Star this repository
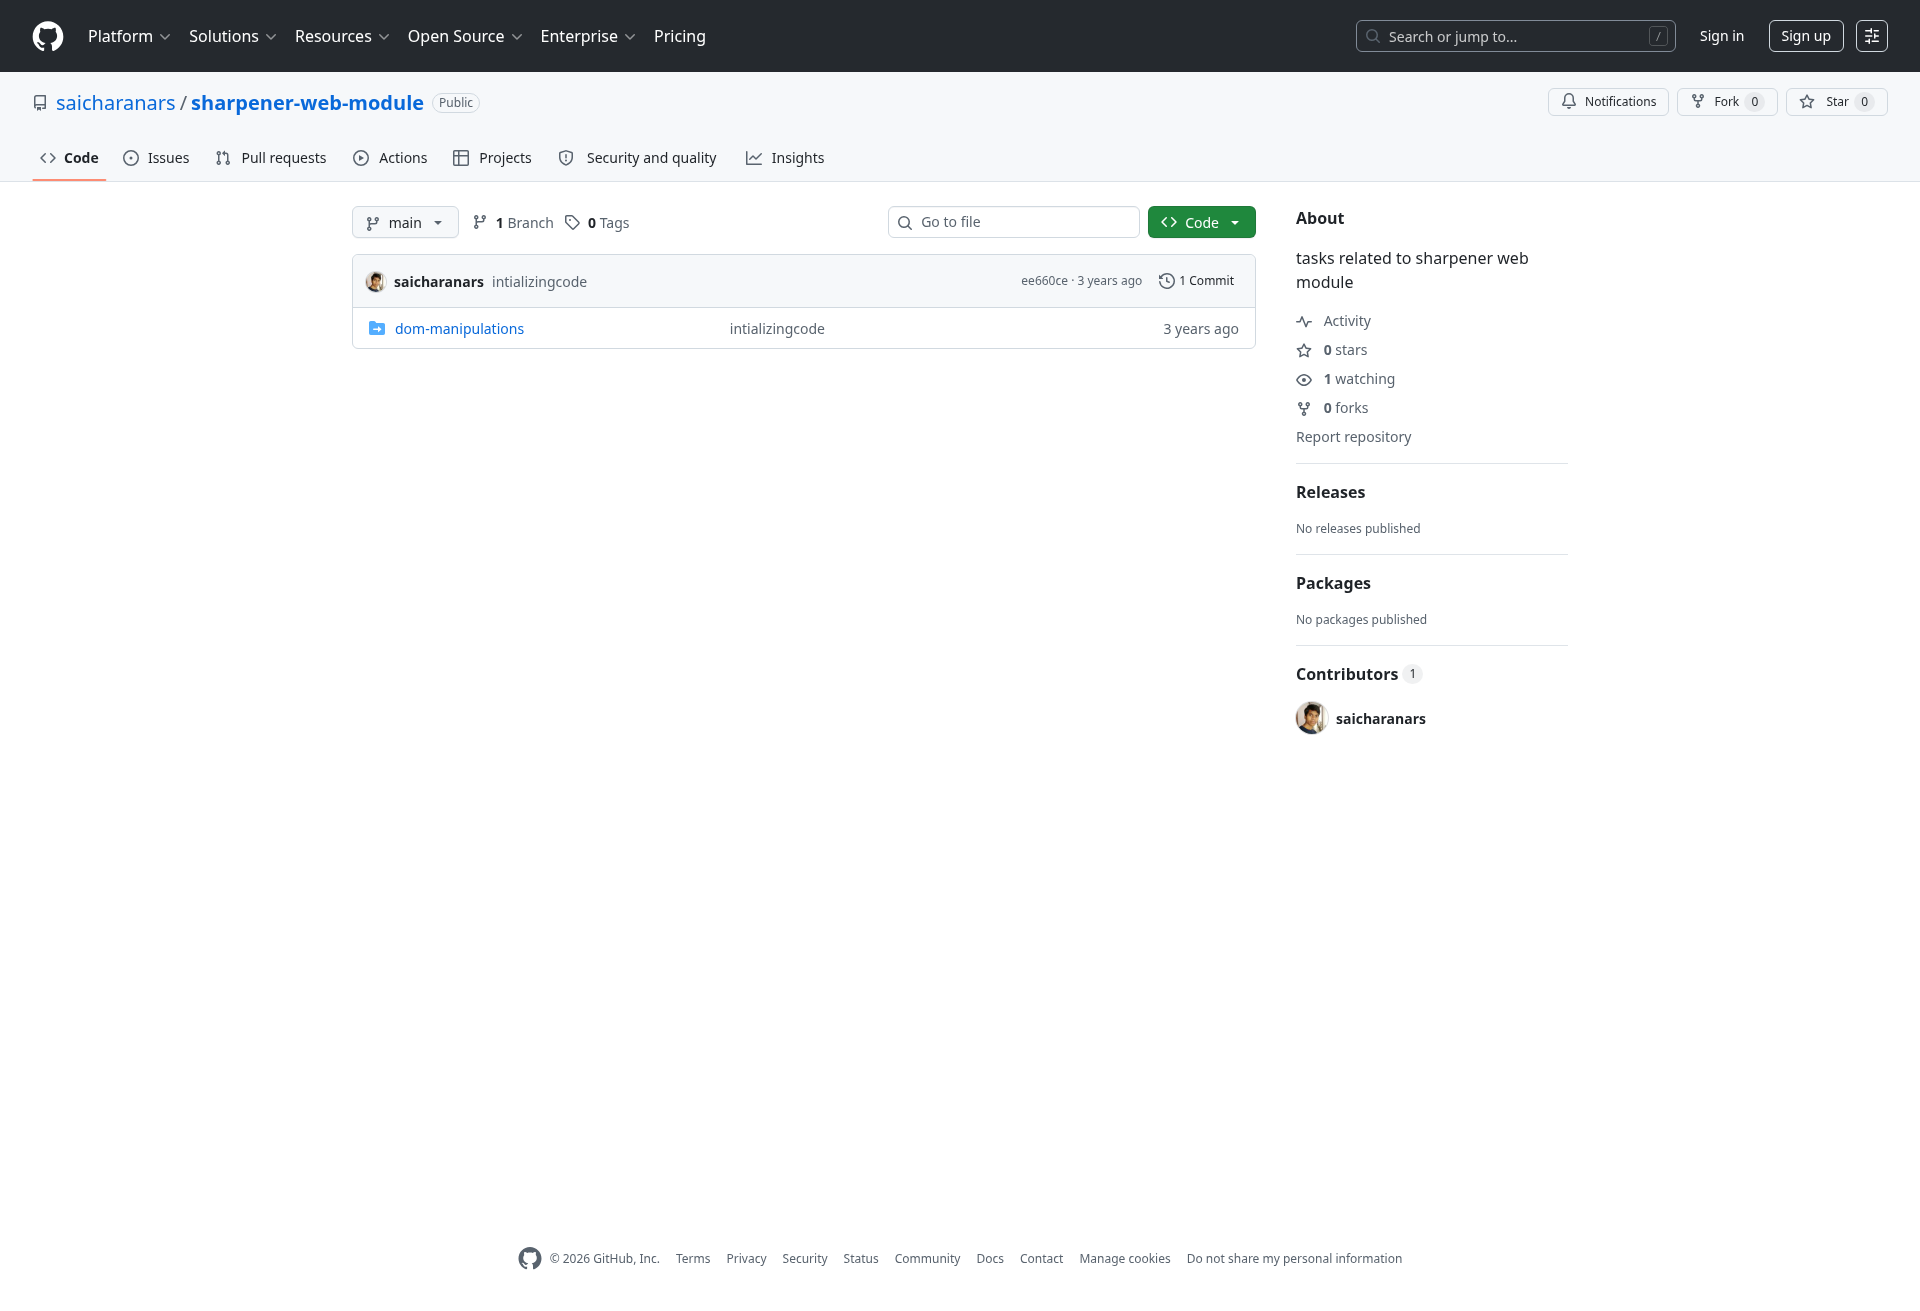 click(x=1837, y=102)
